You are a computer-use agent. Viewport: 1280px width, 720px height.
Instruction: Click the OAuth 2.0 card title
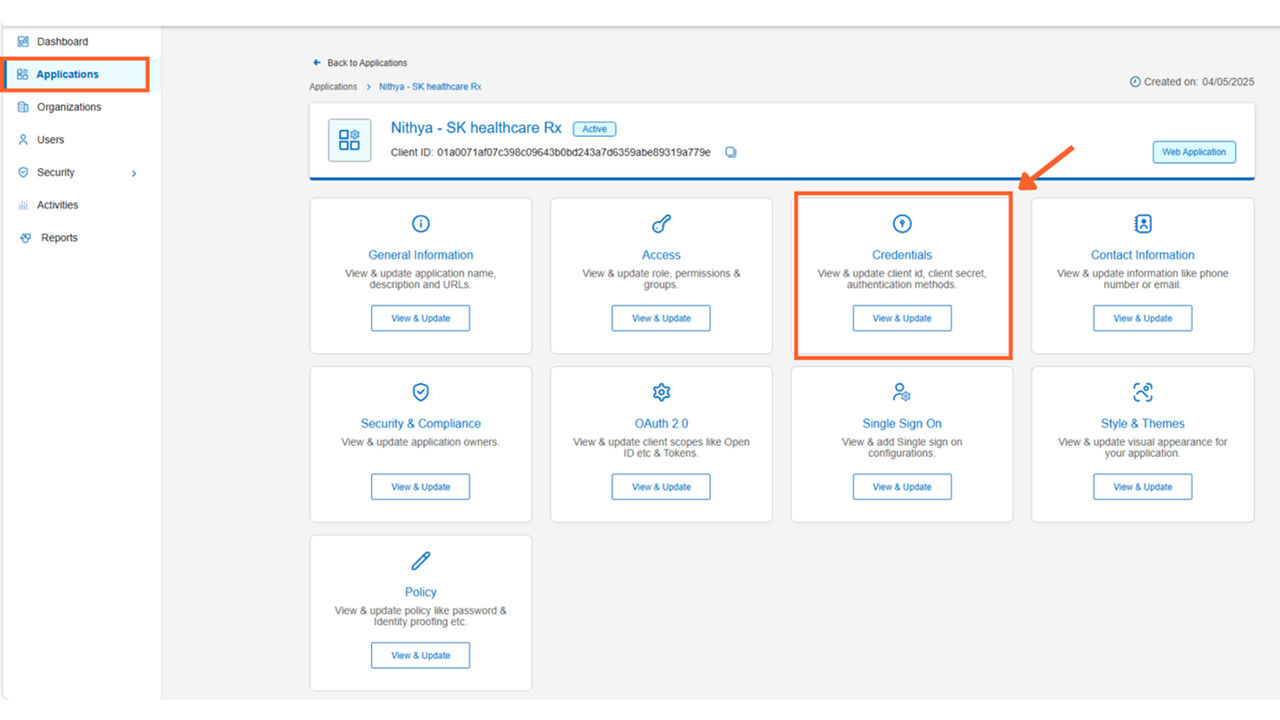[x=661, y=424]
